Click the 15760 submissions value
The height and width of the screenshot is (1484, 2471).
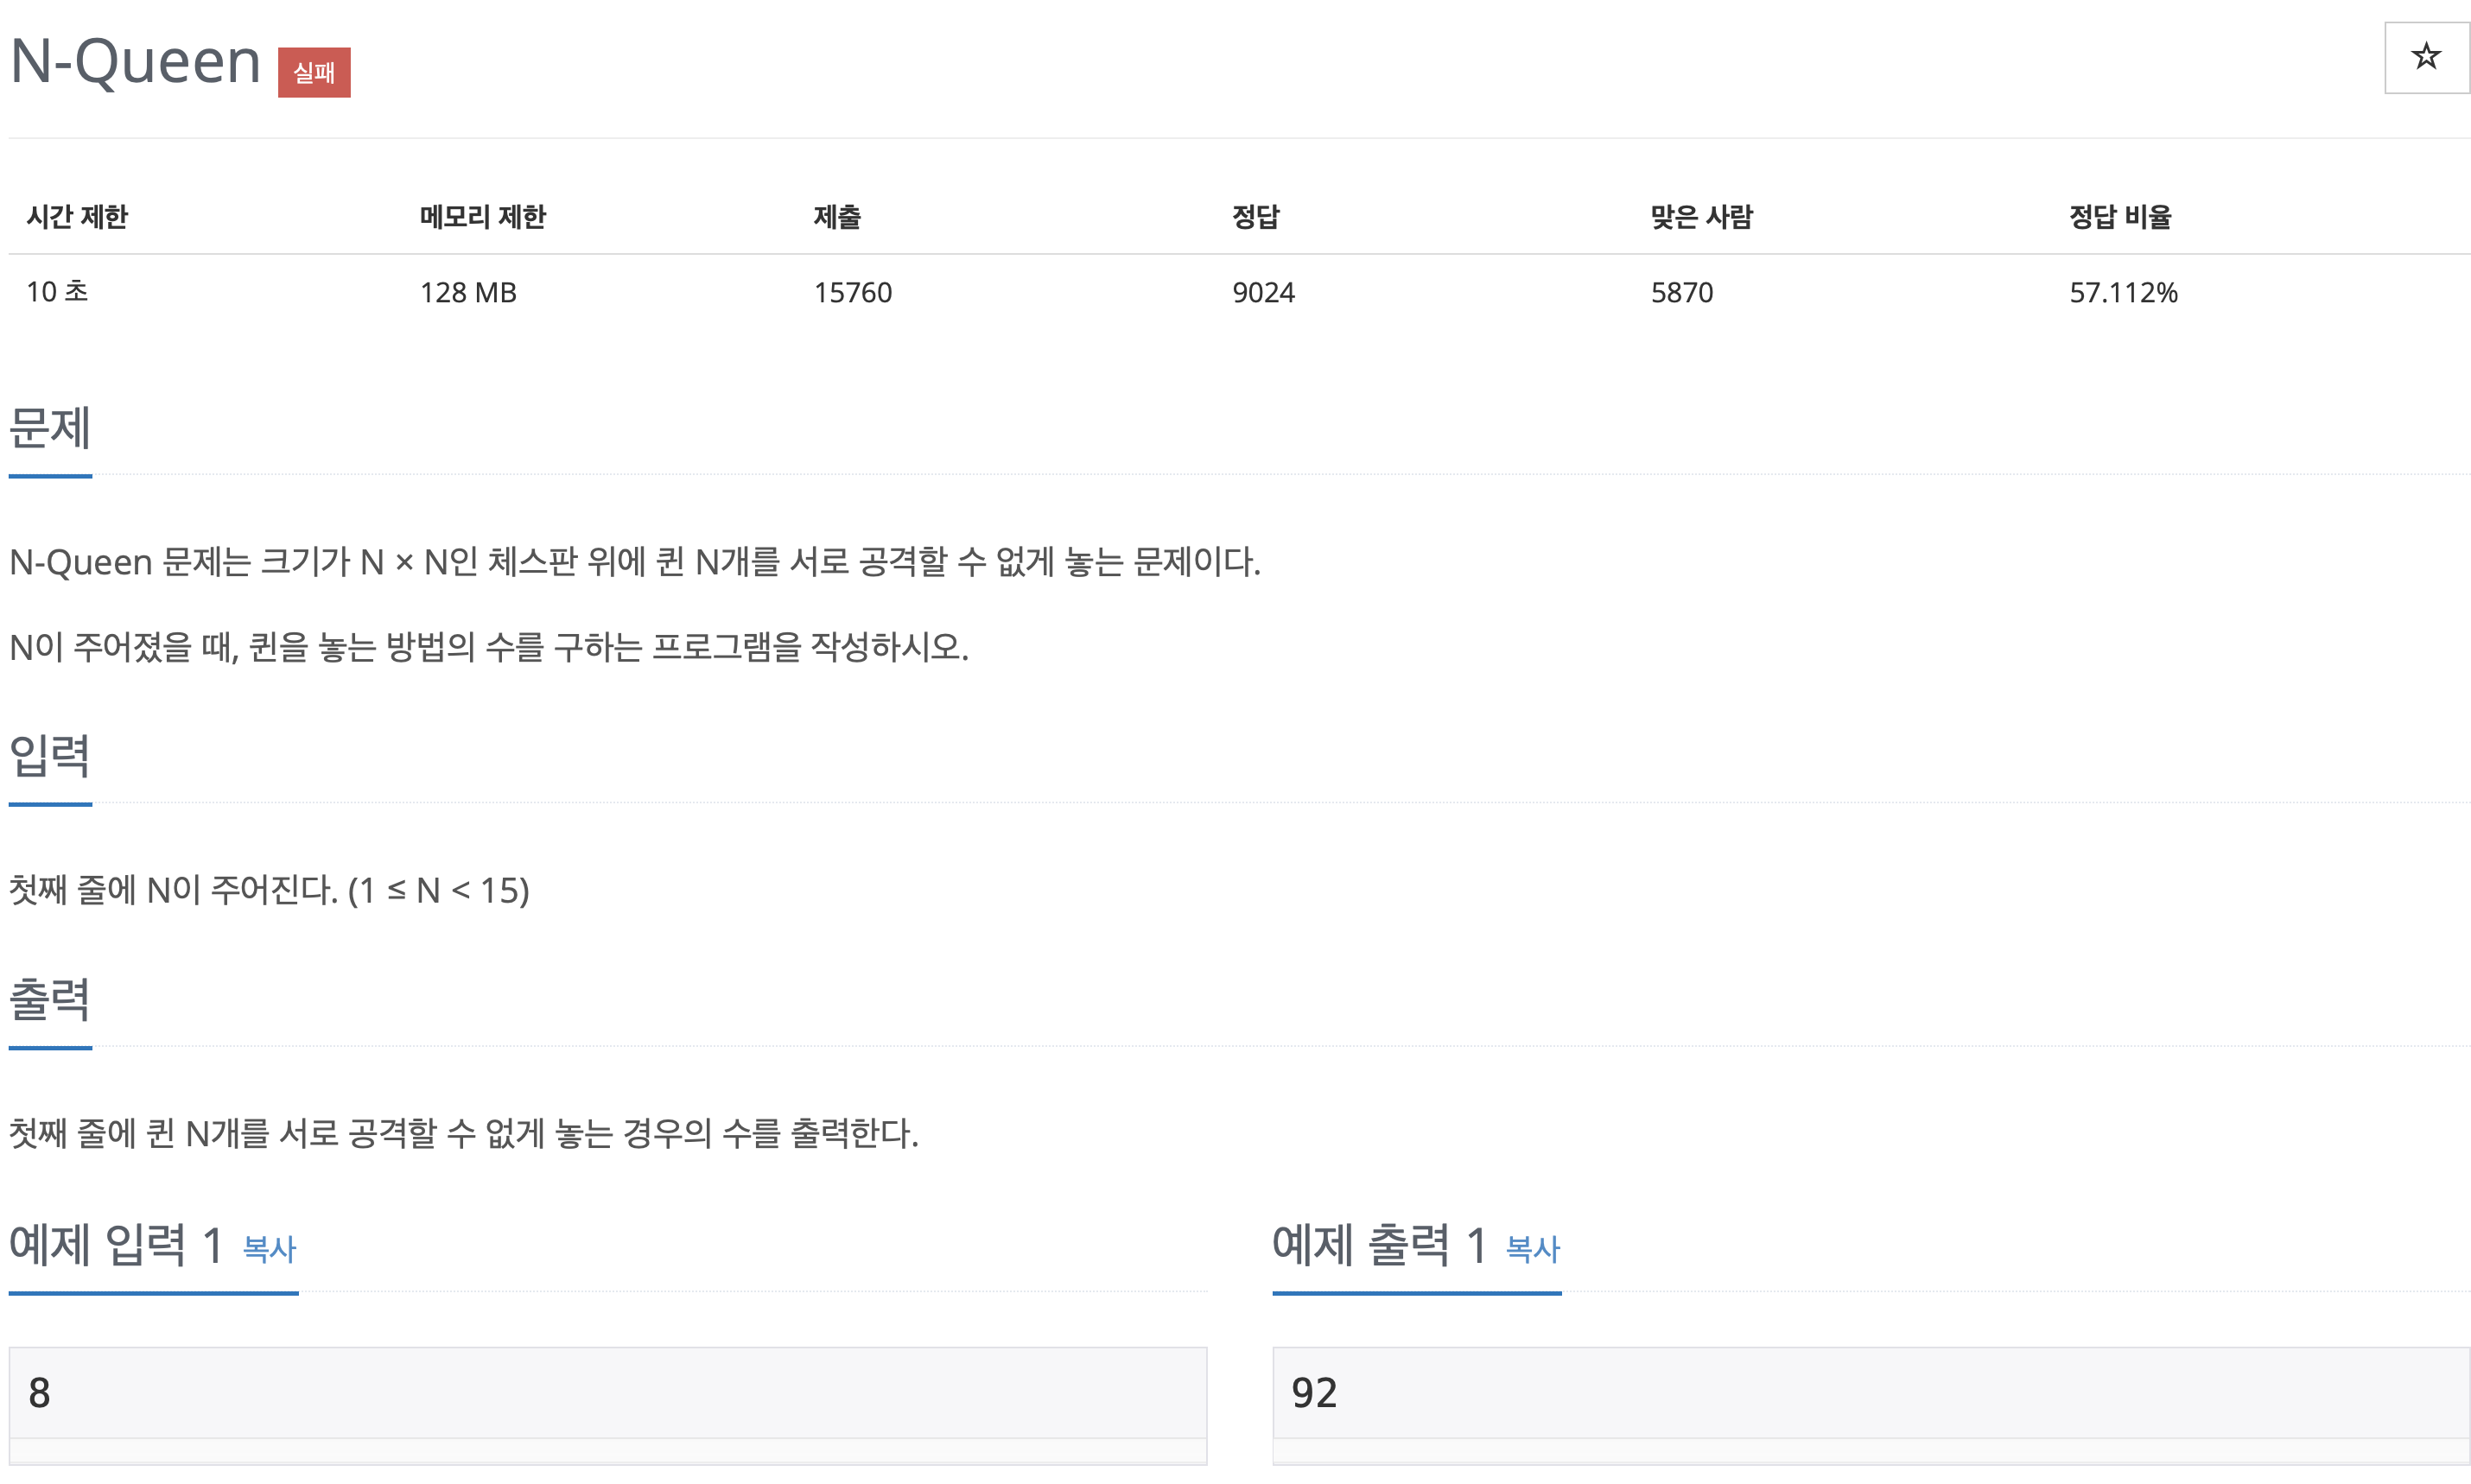(852, 292)
